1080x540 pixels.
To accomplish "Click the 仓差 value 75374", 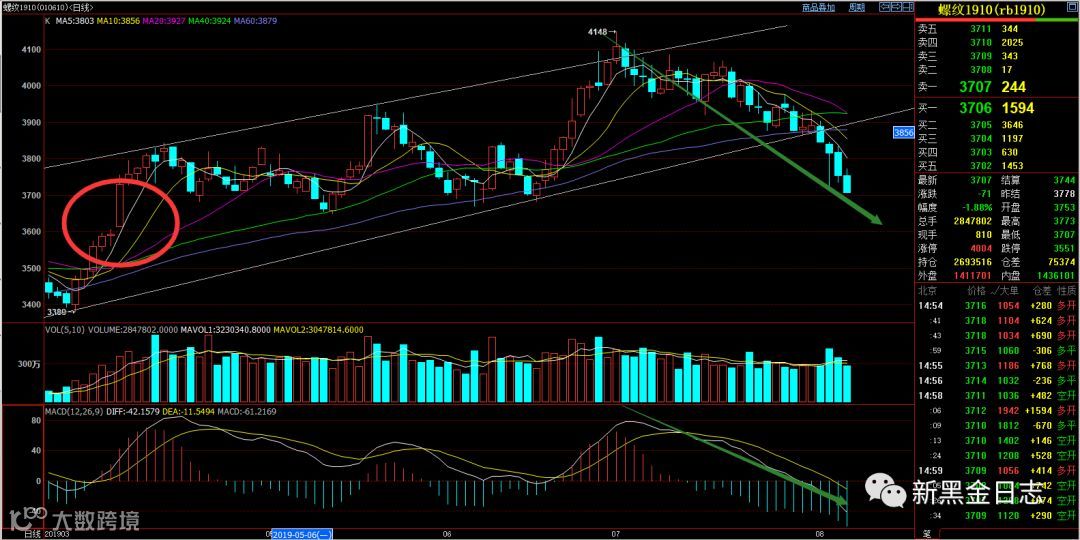I will click(x=1062, y=262).
